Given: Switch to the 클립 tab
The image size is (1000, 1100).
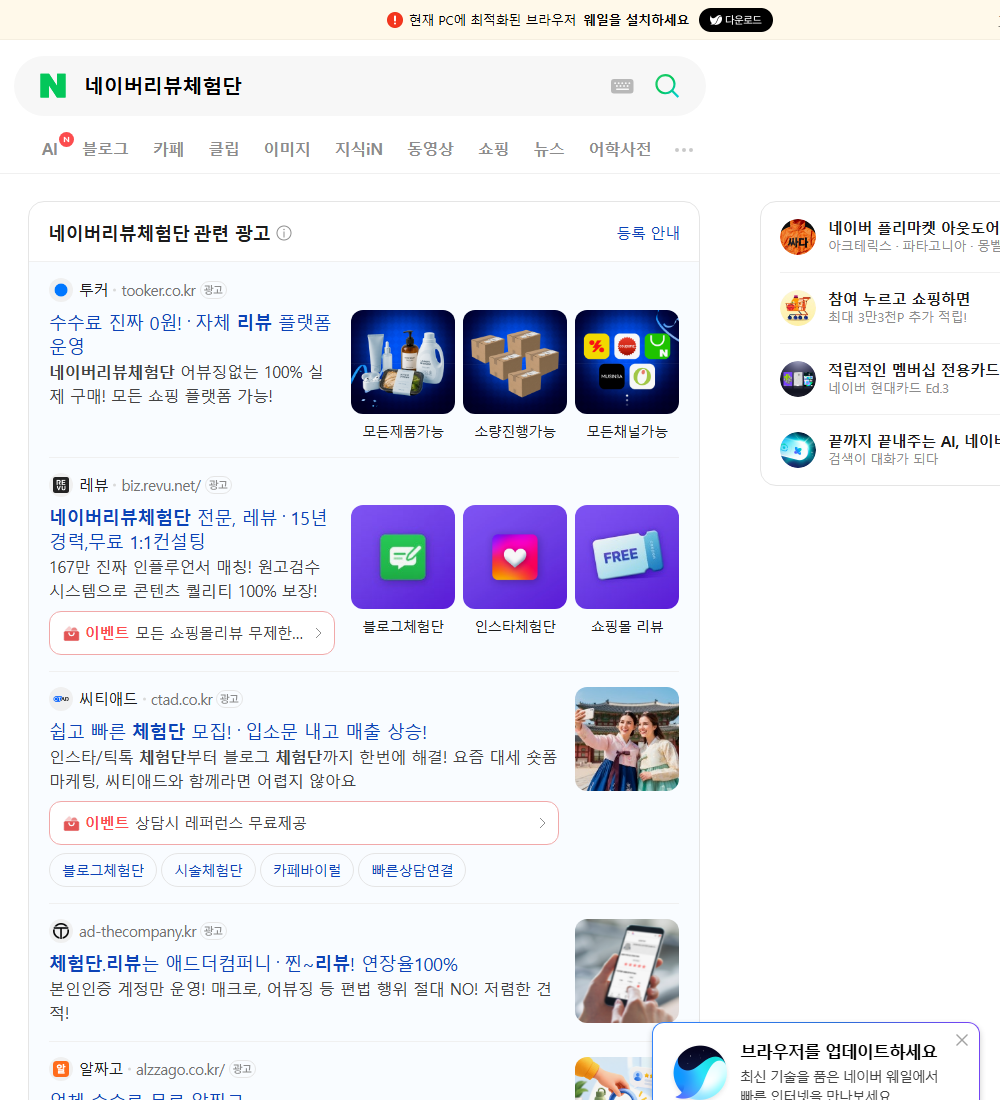Looking at the screenshot, I should [224, 149].
